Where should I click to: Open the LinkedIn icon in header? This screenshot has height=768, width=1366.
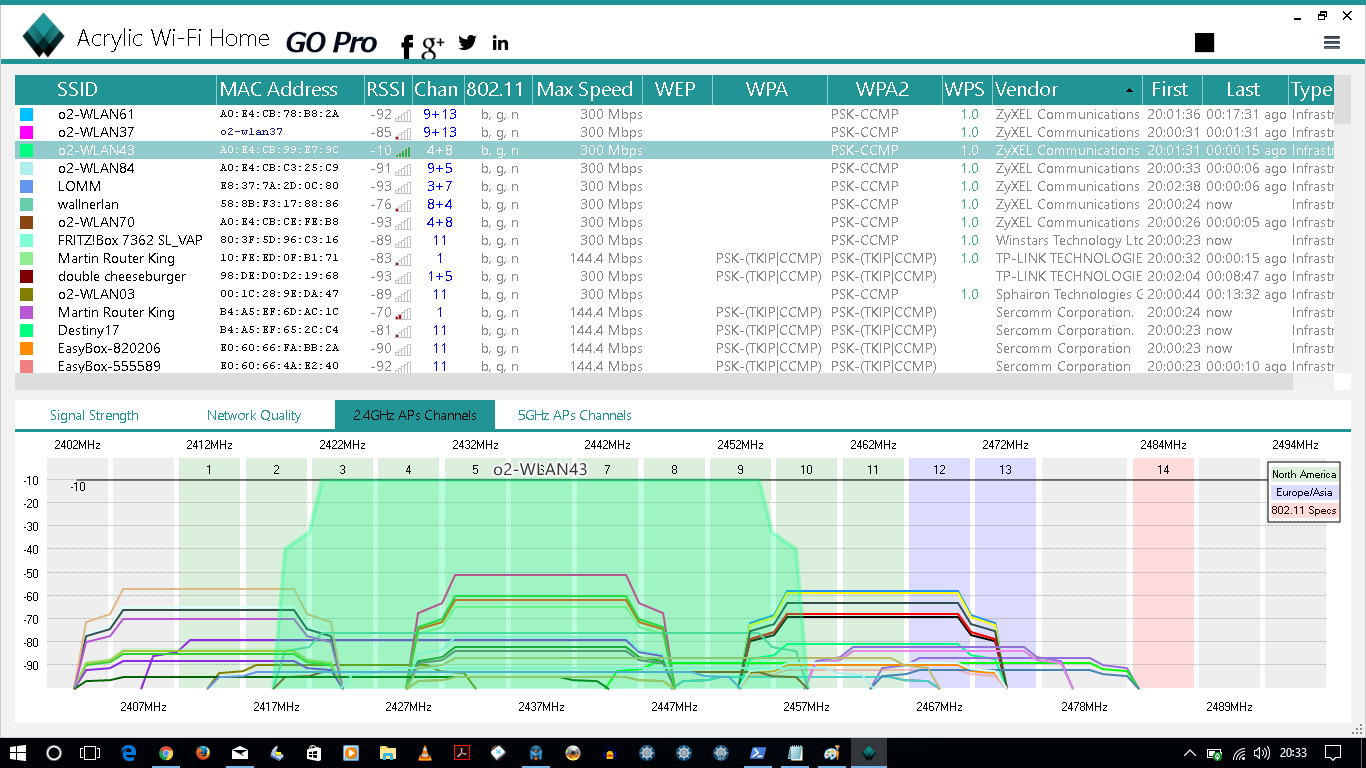(x=500, y=42)
